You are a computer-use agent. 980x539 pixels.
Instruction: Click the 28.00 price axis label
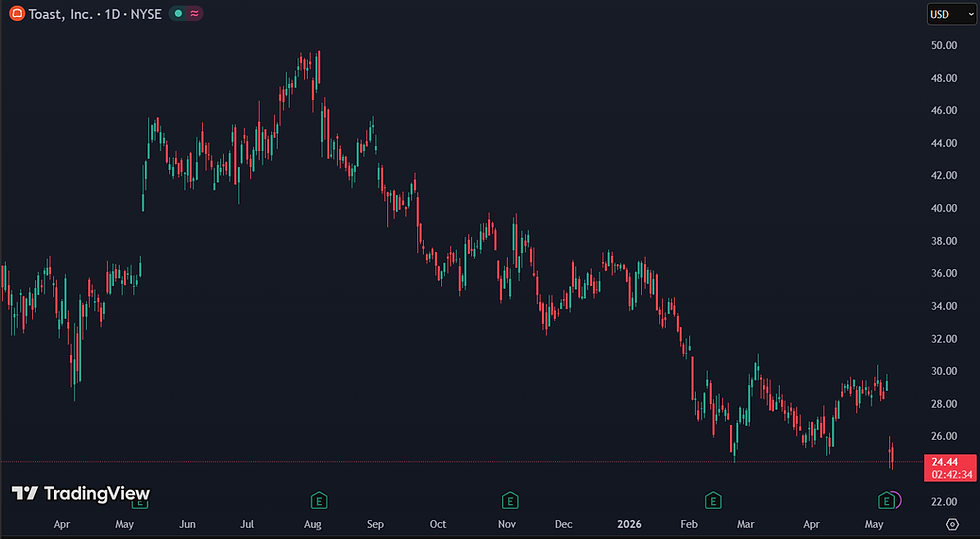pyautogui.click(x=944, y=404)
